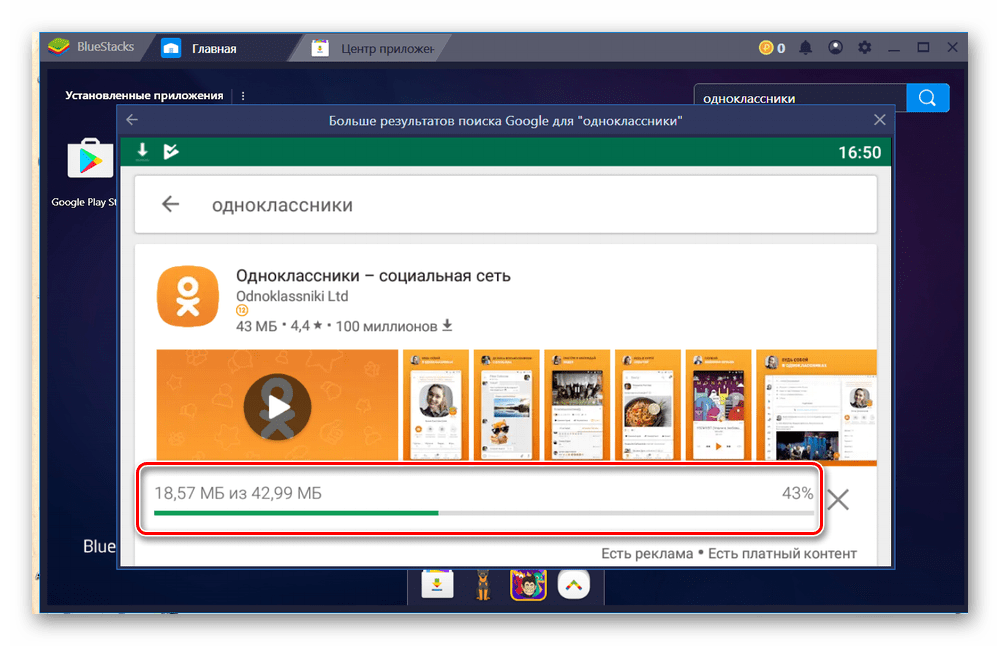Click the blue magnifier search button
1000x646 pixels.
click(927, 98)
